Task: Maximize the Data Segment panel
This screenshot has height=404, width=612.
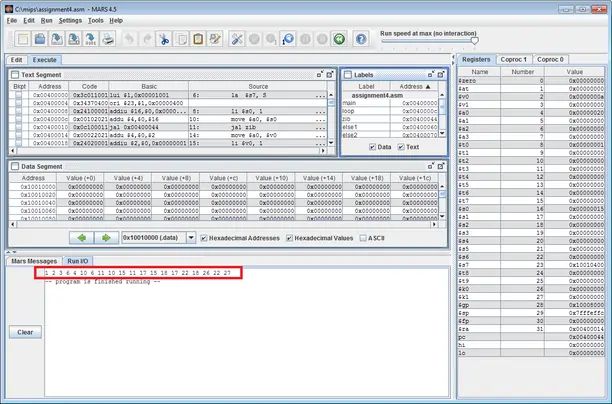Action: click(441, 166)
